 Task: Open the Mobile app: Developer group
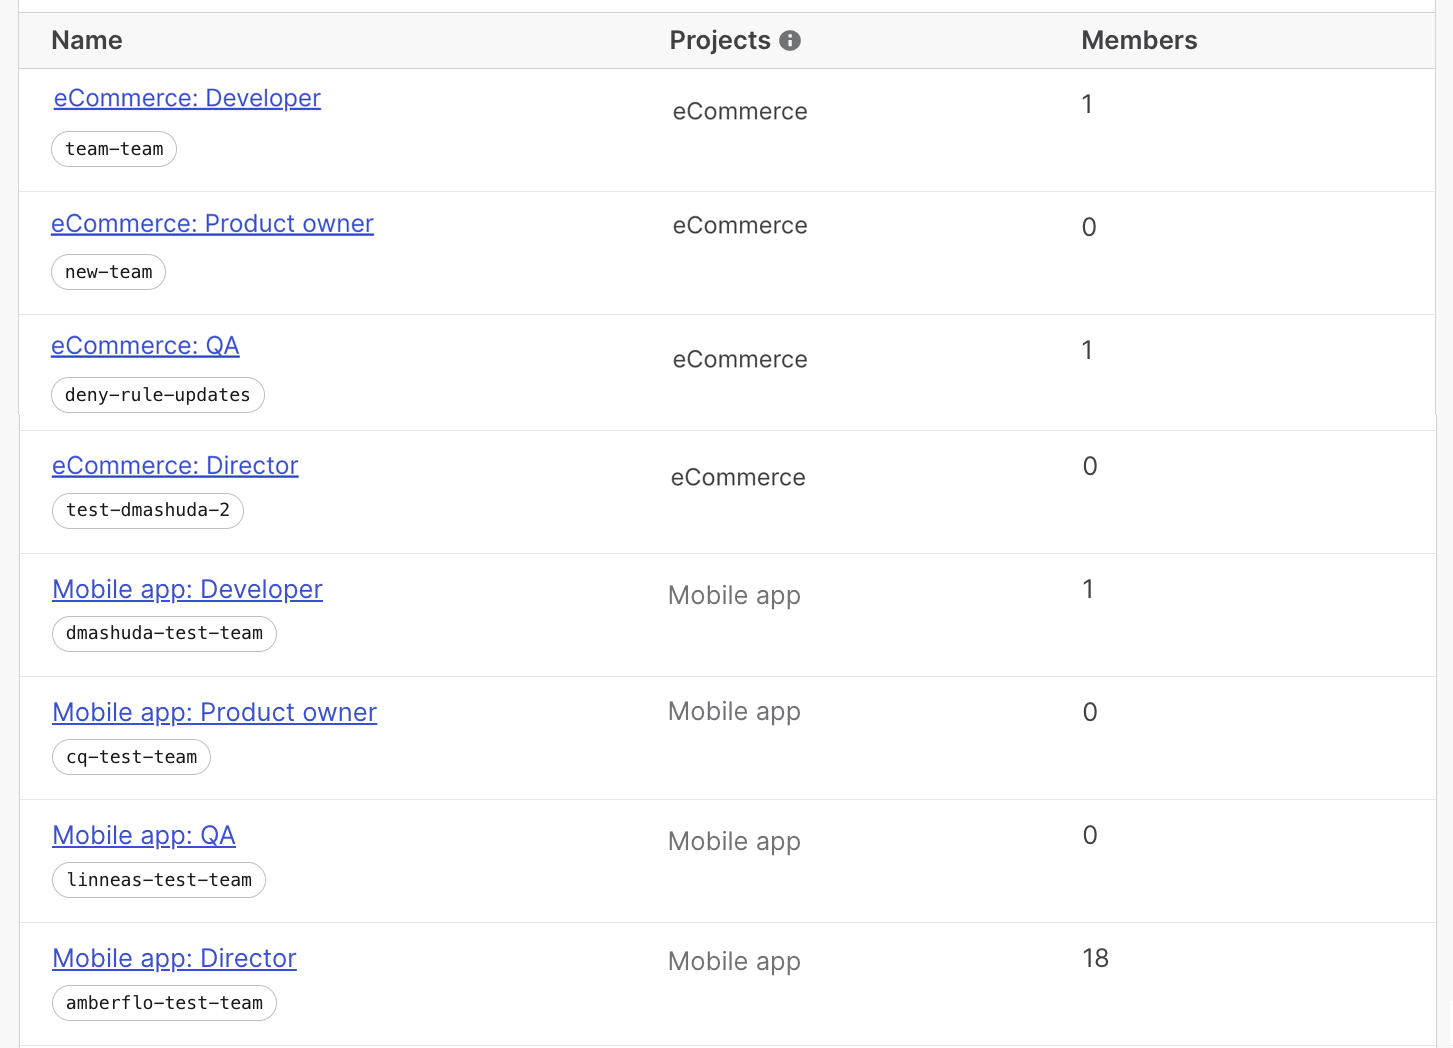pos(187,589)
